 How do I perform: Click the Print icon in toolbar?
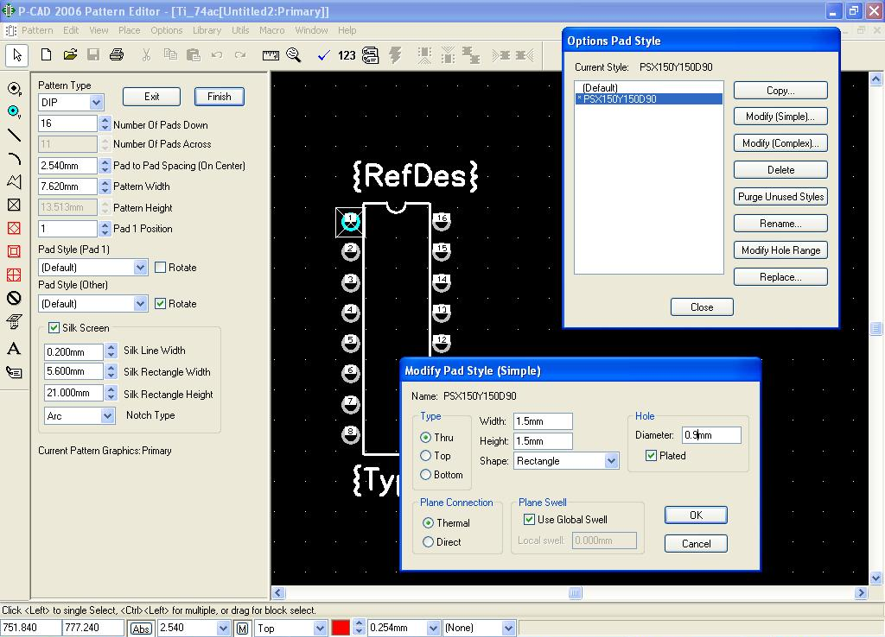(116, 55)
